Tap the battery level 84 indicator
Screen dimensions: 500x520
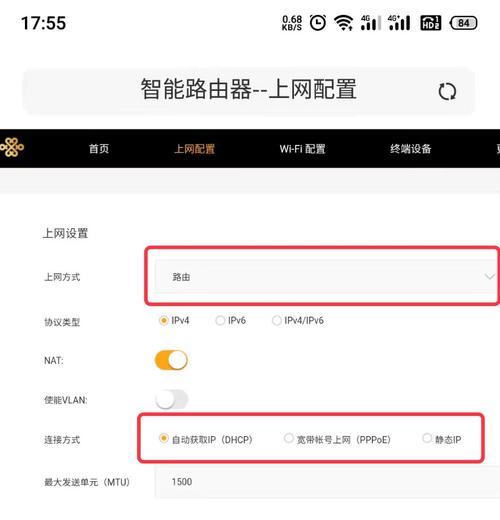coord(463,23)
